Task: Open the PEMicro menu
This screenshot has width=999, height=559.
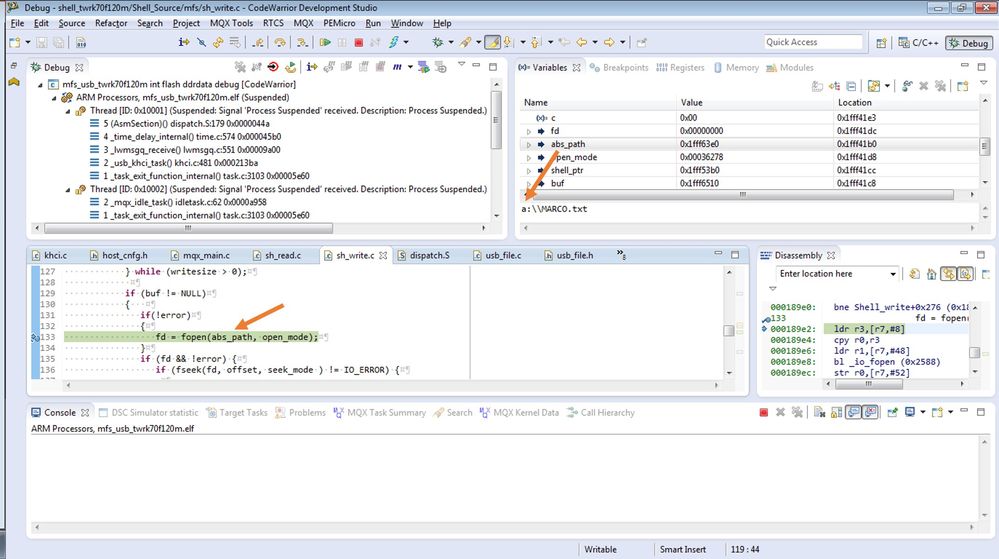Action: click(339, 23)
